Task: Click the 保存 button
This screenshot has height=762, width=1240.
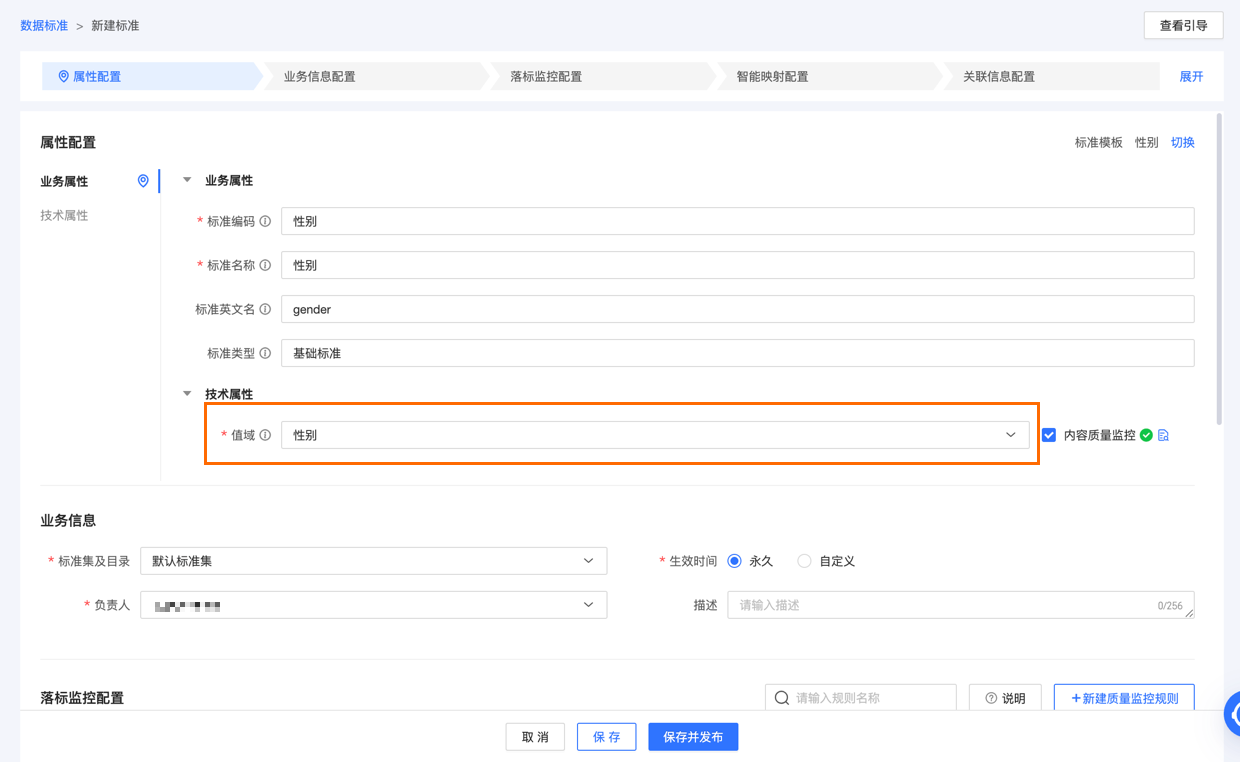Action: click(606, 737)
